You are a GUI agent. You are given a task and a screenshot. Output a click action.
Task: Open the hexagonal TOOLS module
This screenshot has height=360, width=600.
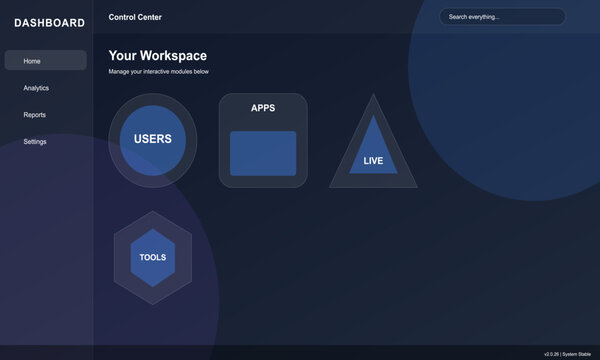(153, 258)
